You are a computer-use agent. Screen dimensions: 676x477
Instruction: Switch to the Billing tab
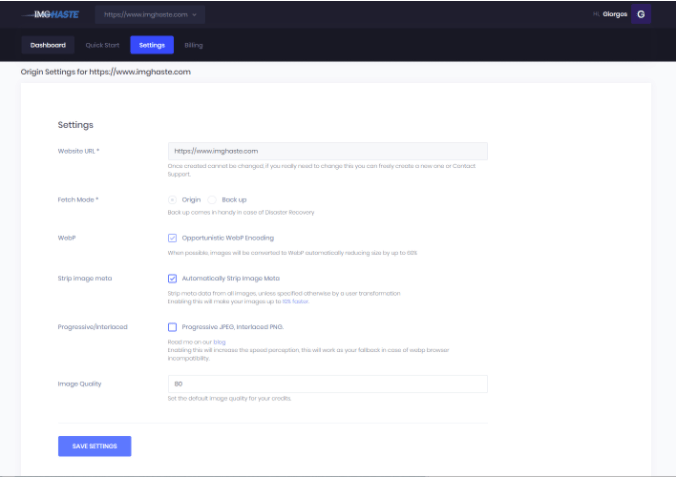click(x=193, y=45)
